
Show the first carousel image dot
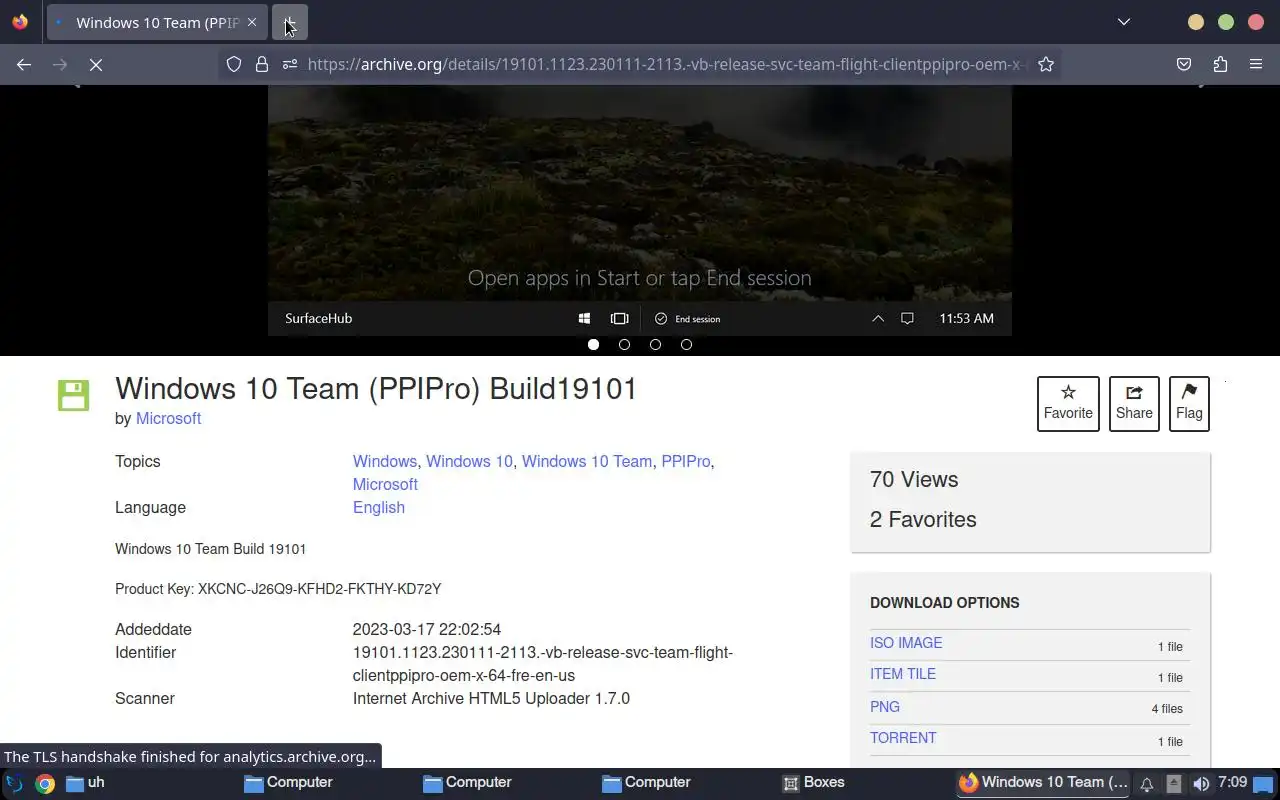pyautogui.click(x=593, y=344)
